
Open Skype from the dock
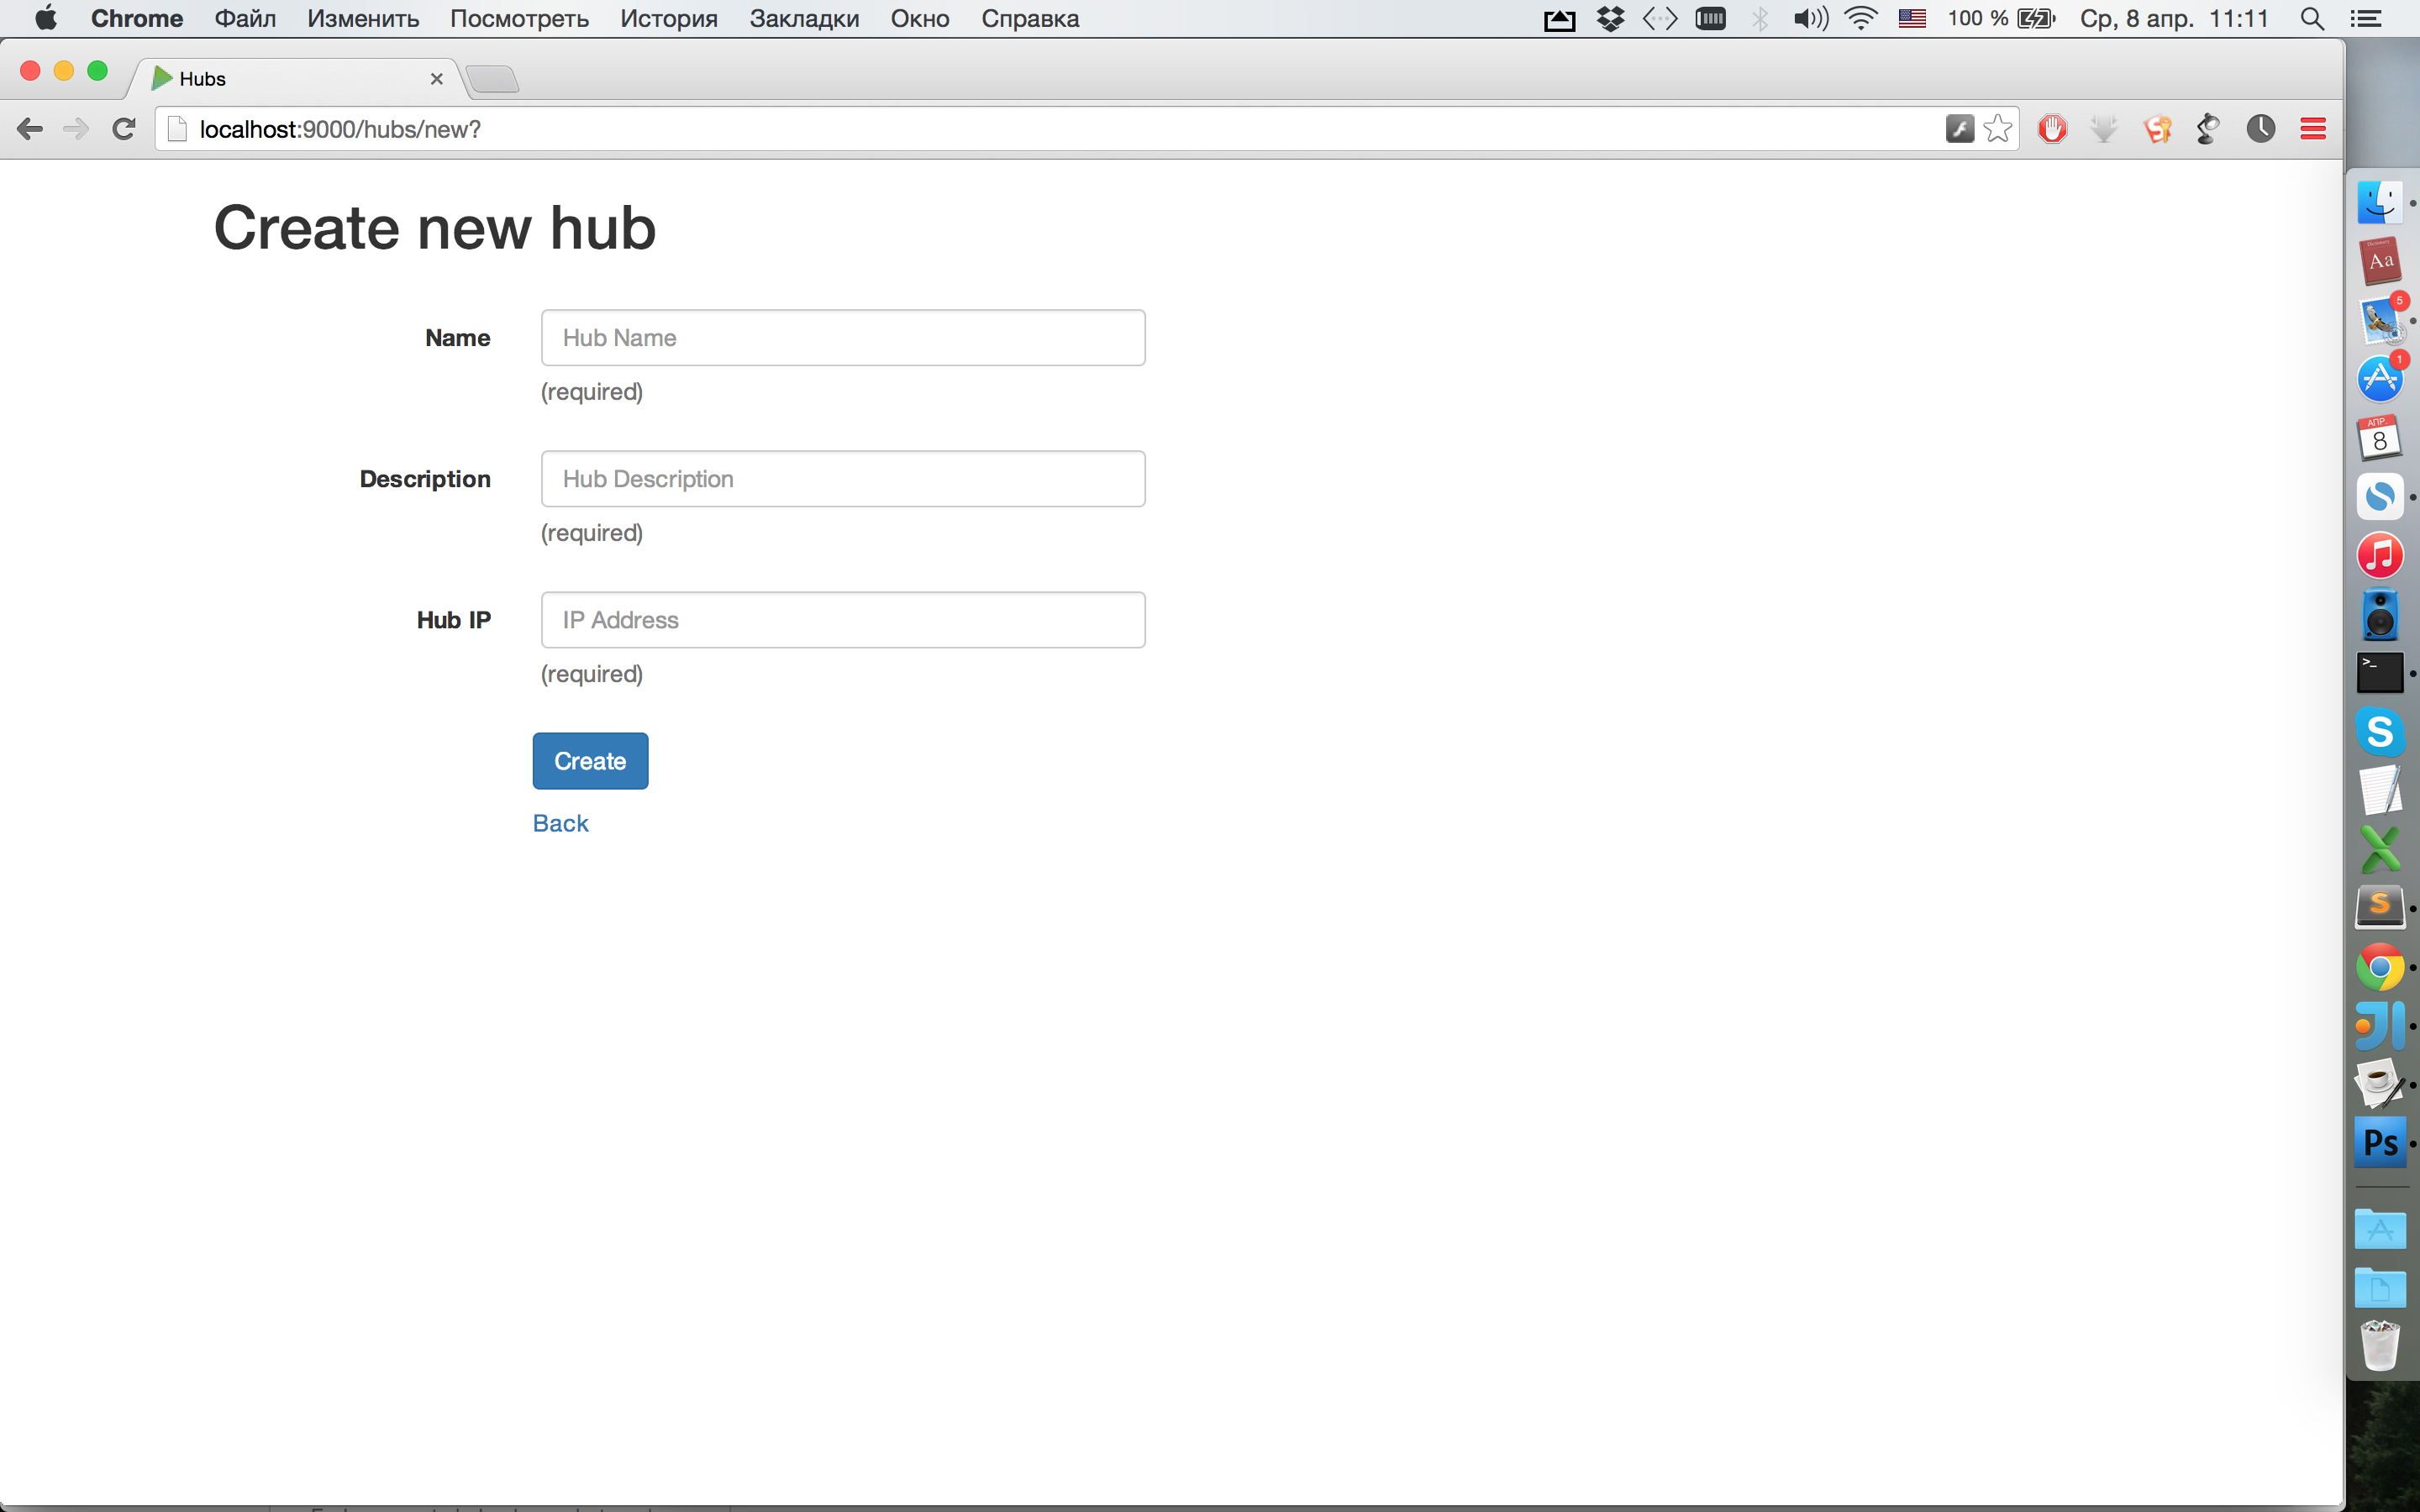(2380, 731)
